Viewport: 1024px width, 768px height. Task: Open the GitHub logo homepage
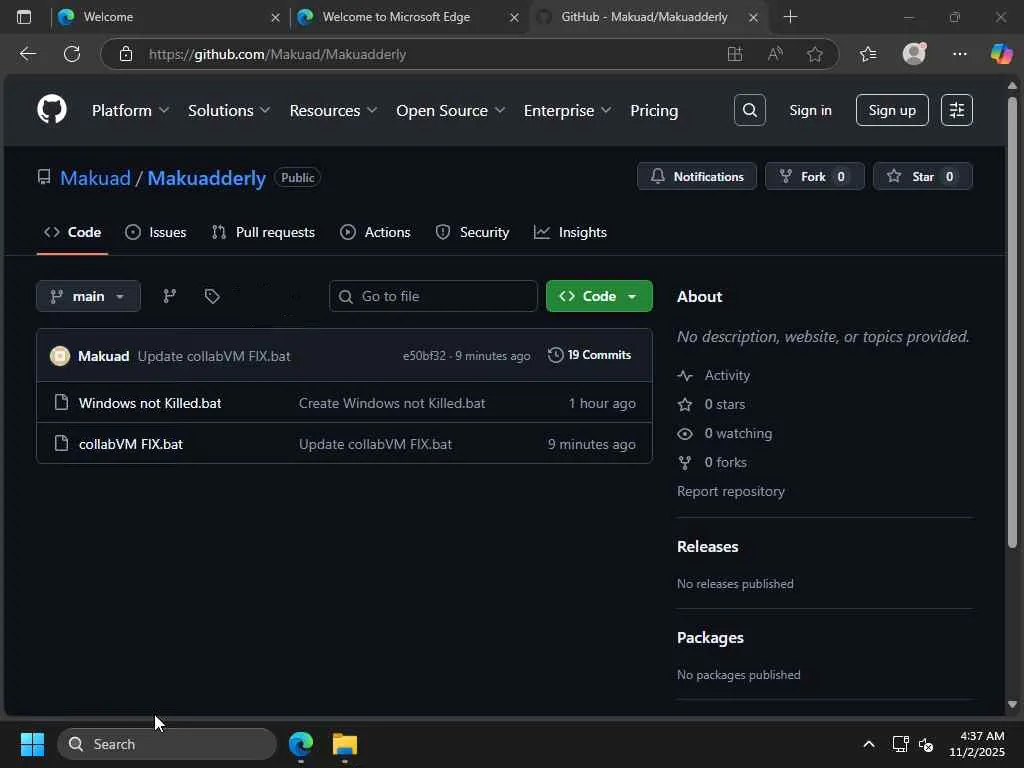[x=52, y=110]
